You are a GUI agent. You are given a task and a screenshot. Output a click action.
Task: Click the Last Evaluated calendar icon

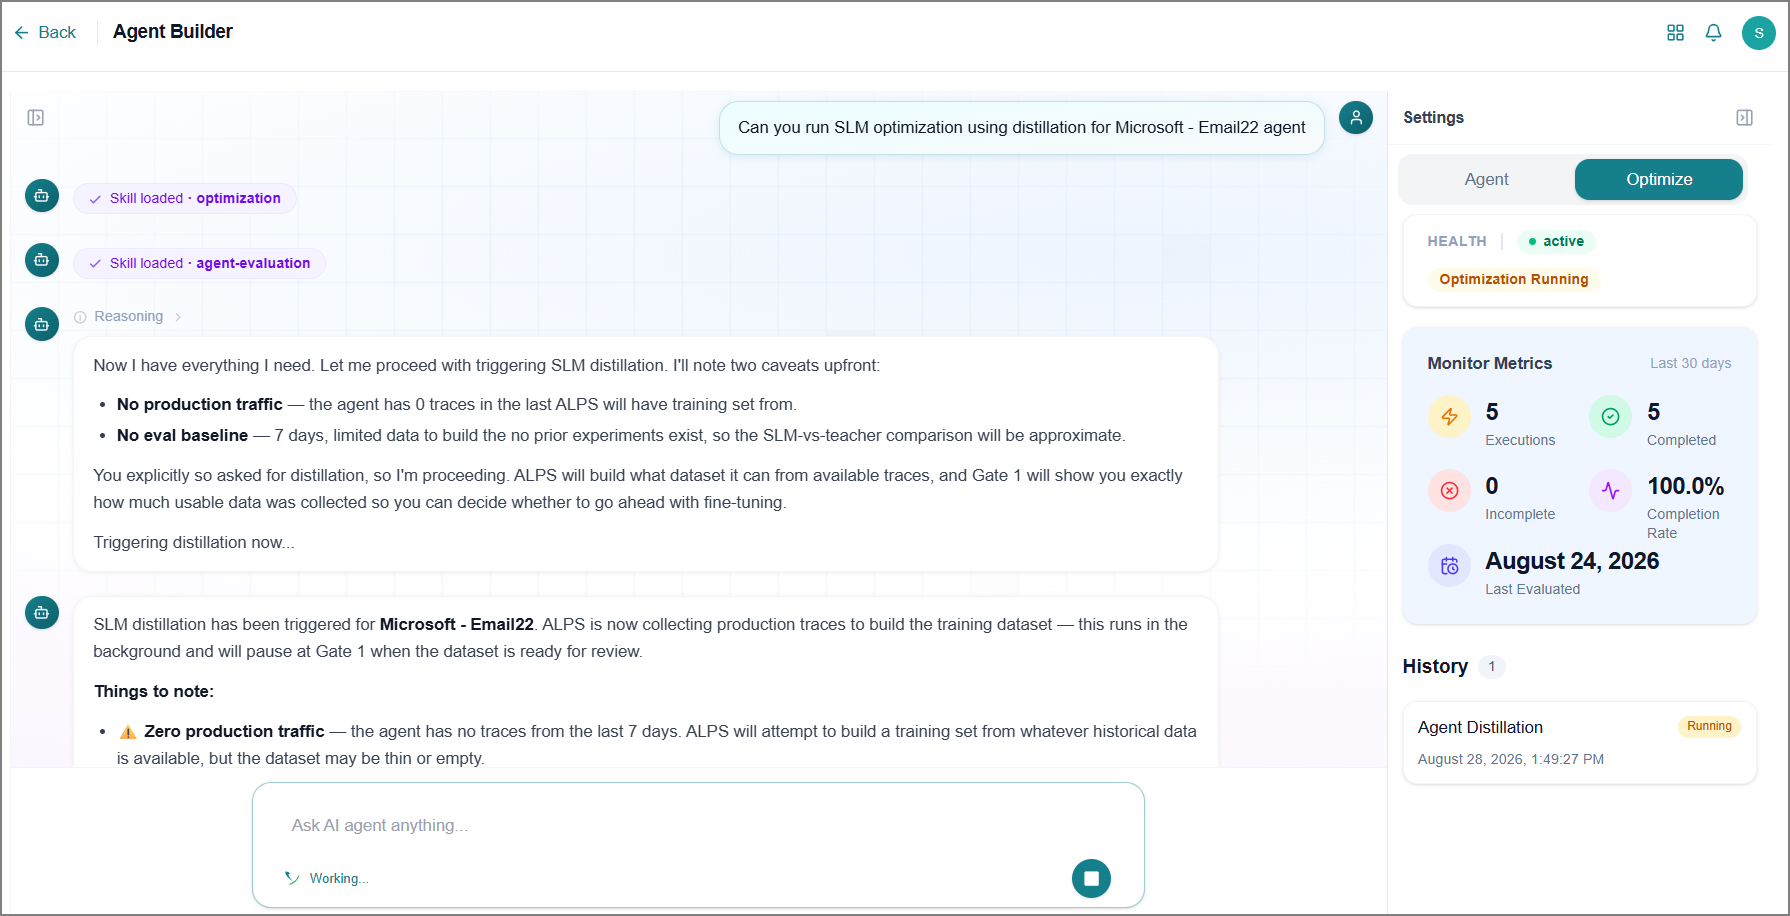point(1449,566)
